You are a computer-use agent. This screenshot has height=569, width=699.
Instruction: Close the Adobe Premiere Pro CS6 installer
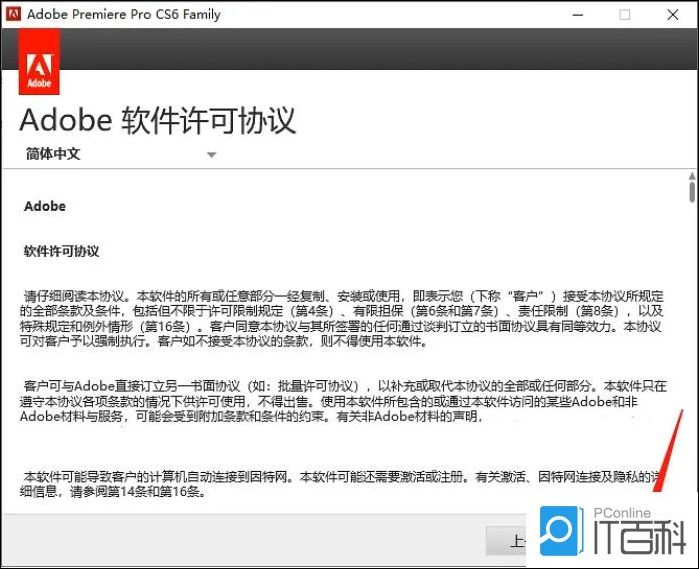(673, 15)
